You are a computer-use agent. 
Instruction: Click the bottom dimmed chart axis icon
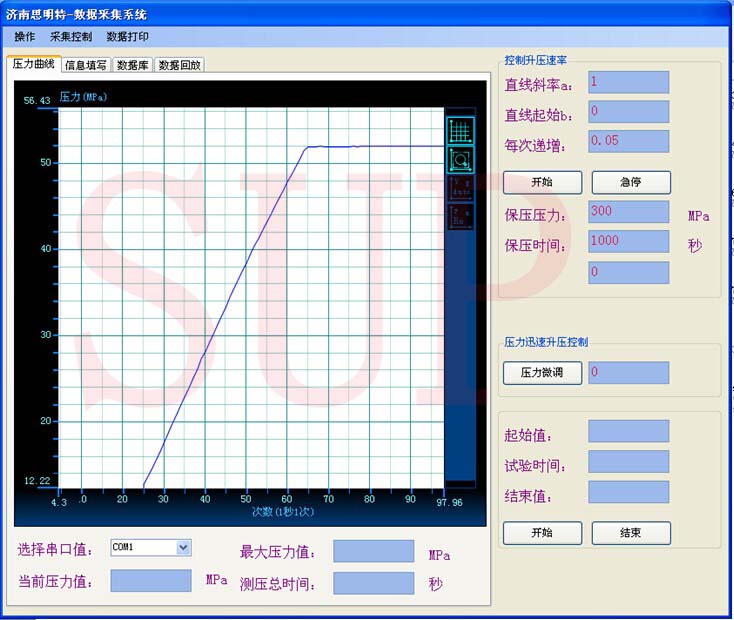coord(460,215)
